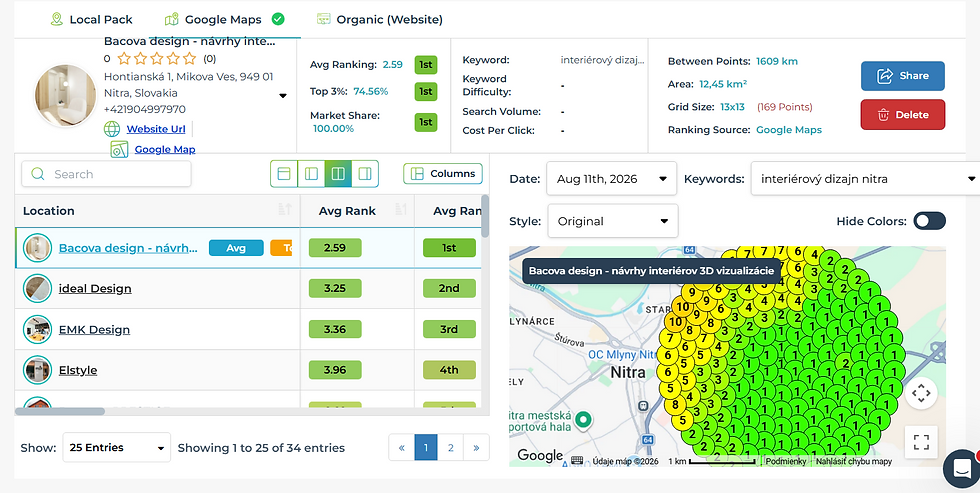
Task: Click the Google logo on the map
Action: 540,456
